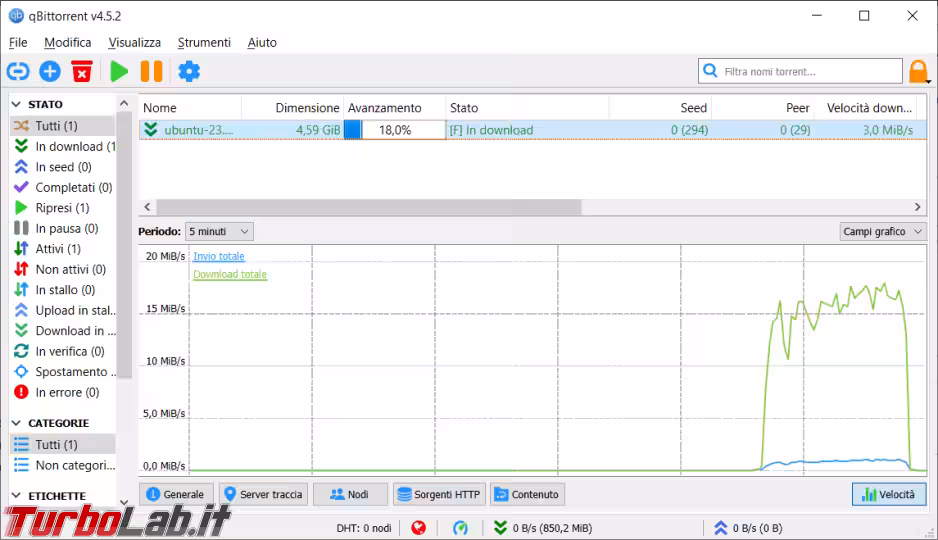This screenshot has width=938, height=540.
Task: Click the Invio totale graph legend link
Action: click(x=219, y=257)
